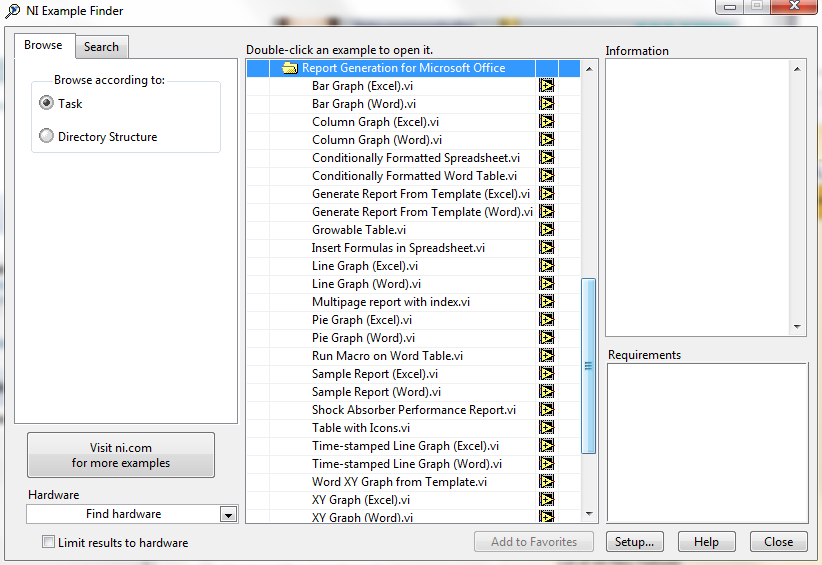Screen dimensions: 822x565
Task: Click the NI Example Finder title bar icon
Action: [x=13, y=11]
